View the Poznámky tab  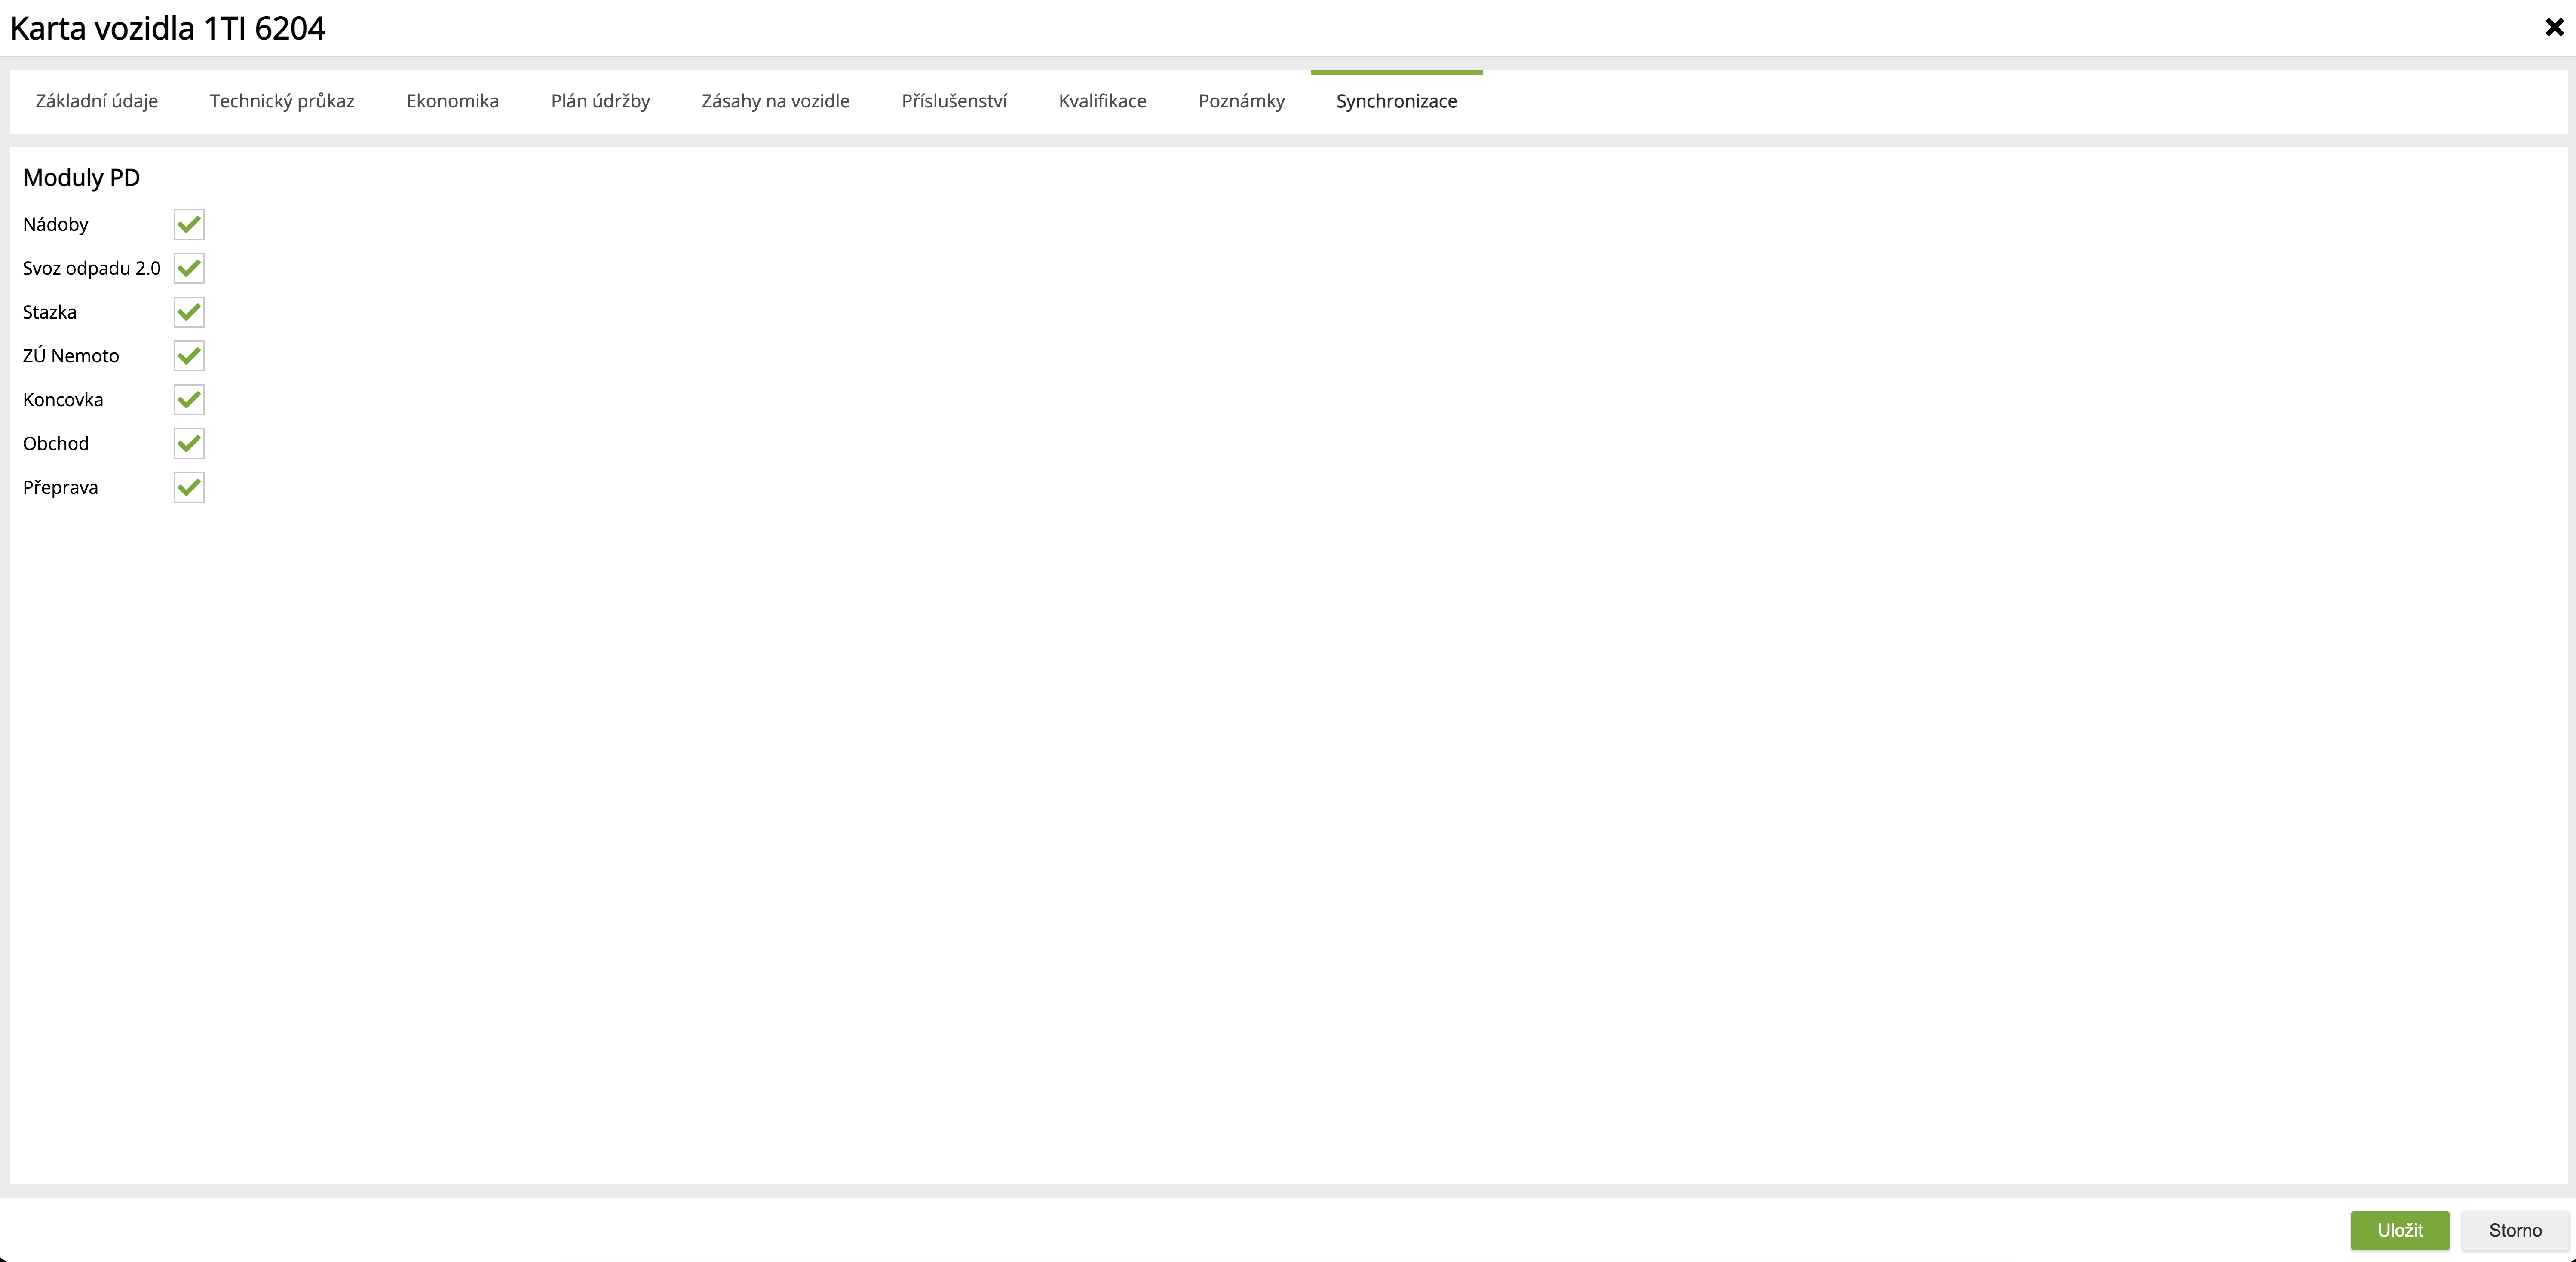point(1241,101)
